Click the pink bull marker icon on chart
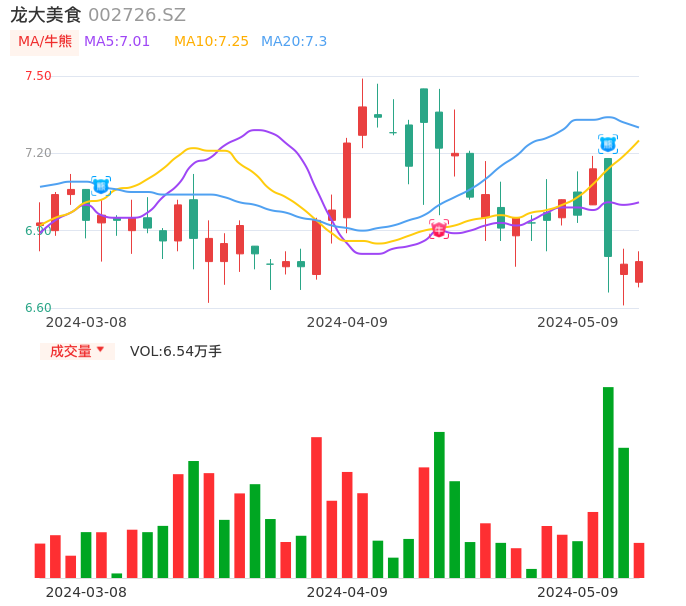The width and height of the screenshot is (686, 606). [439, 229]
